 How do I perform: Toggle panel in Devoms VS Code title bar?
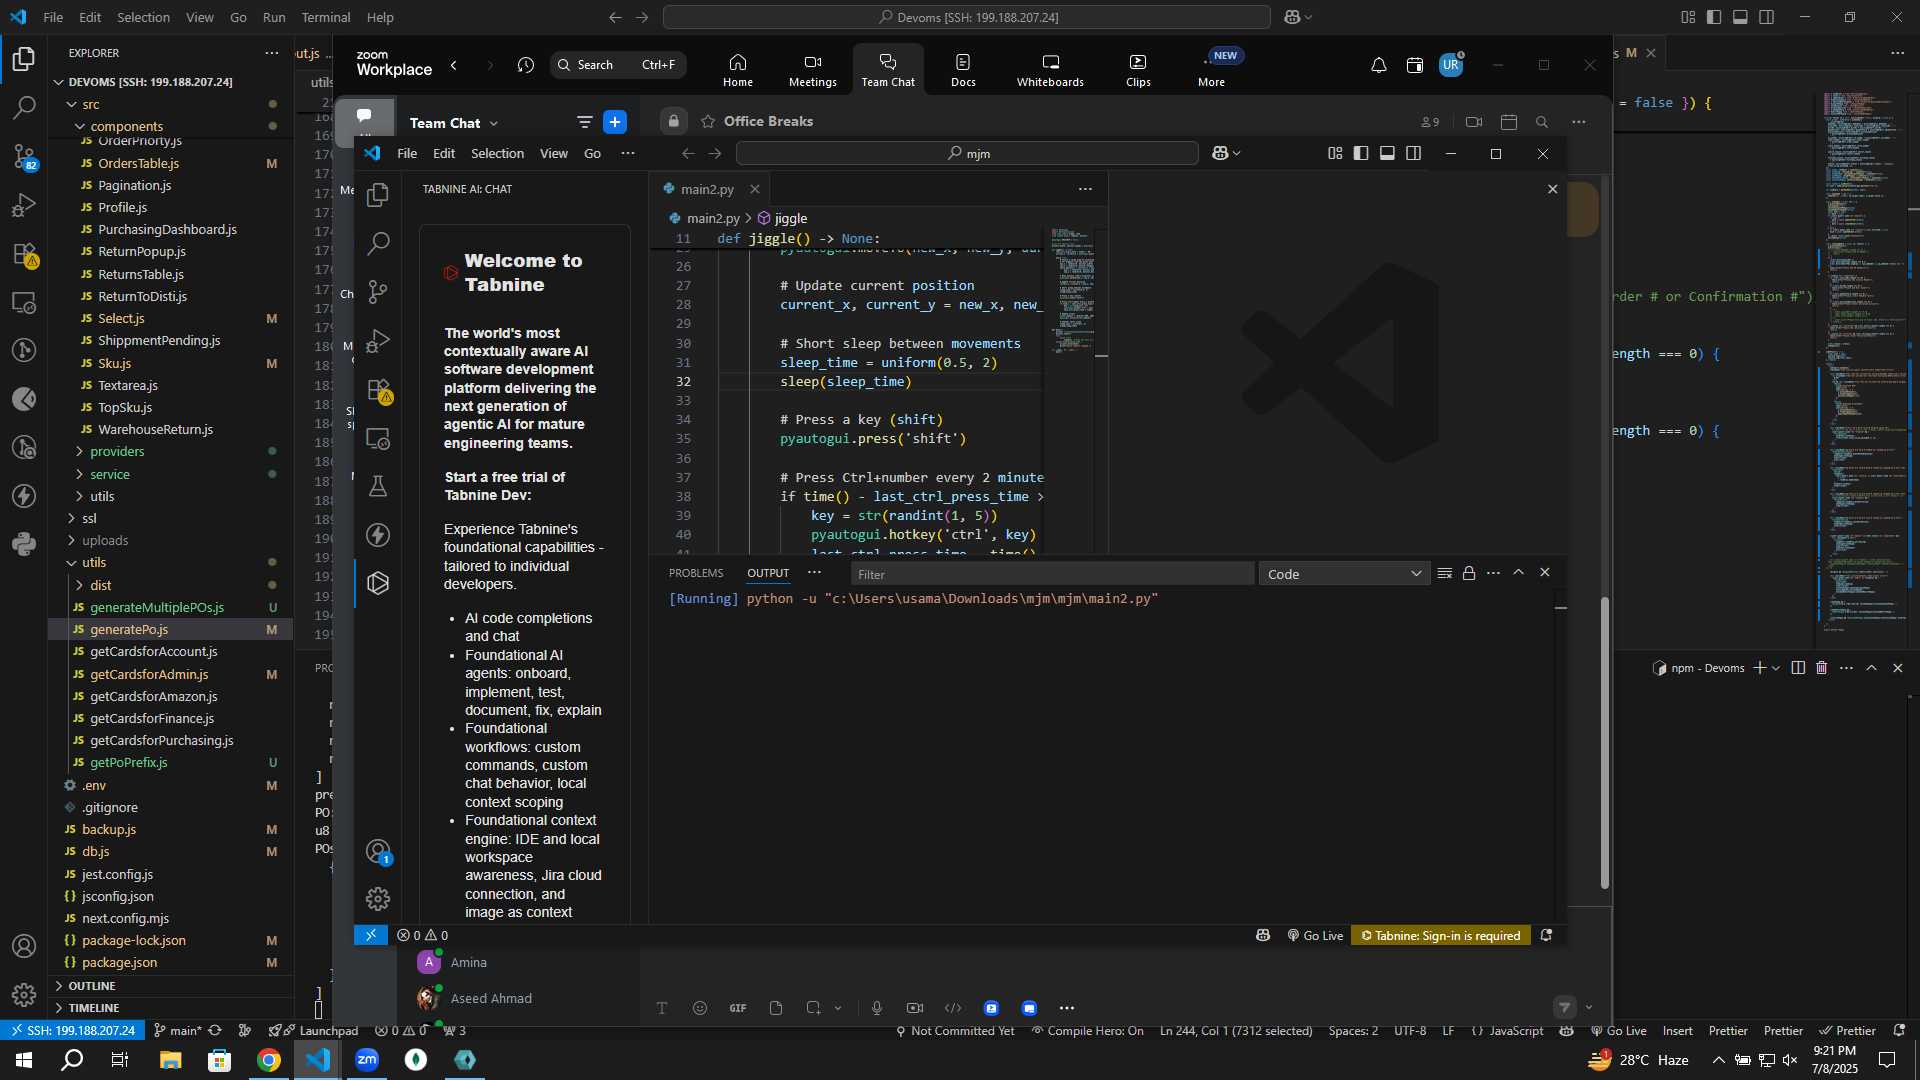click(x=1740, y=17)
